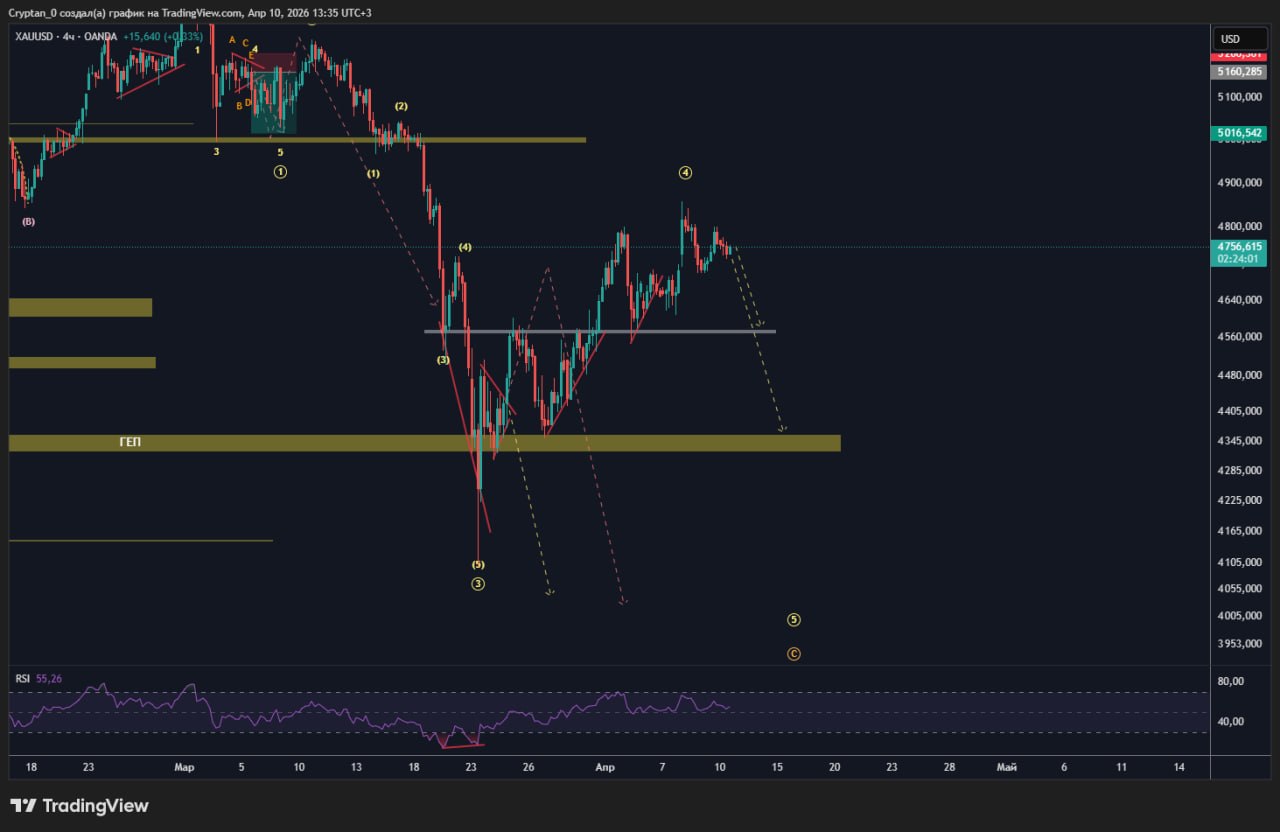Click the TradingView logo
The height and width of the screenshot is (832, 1280).
coord(80,806)
